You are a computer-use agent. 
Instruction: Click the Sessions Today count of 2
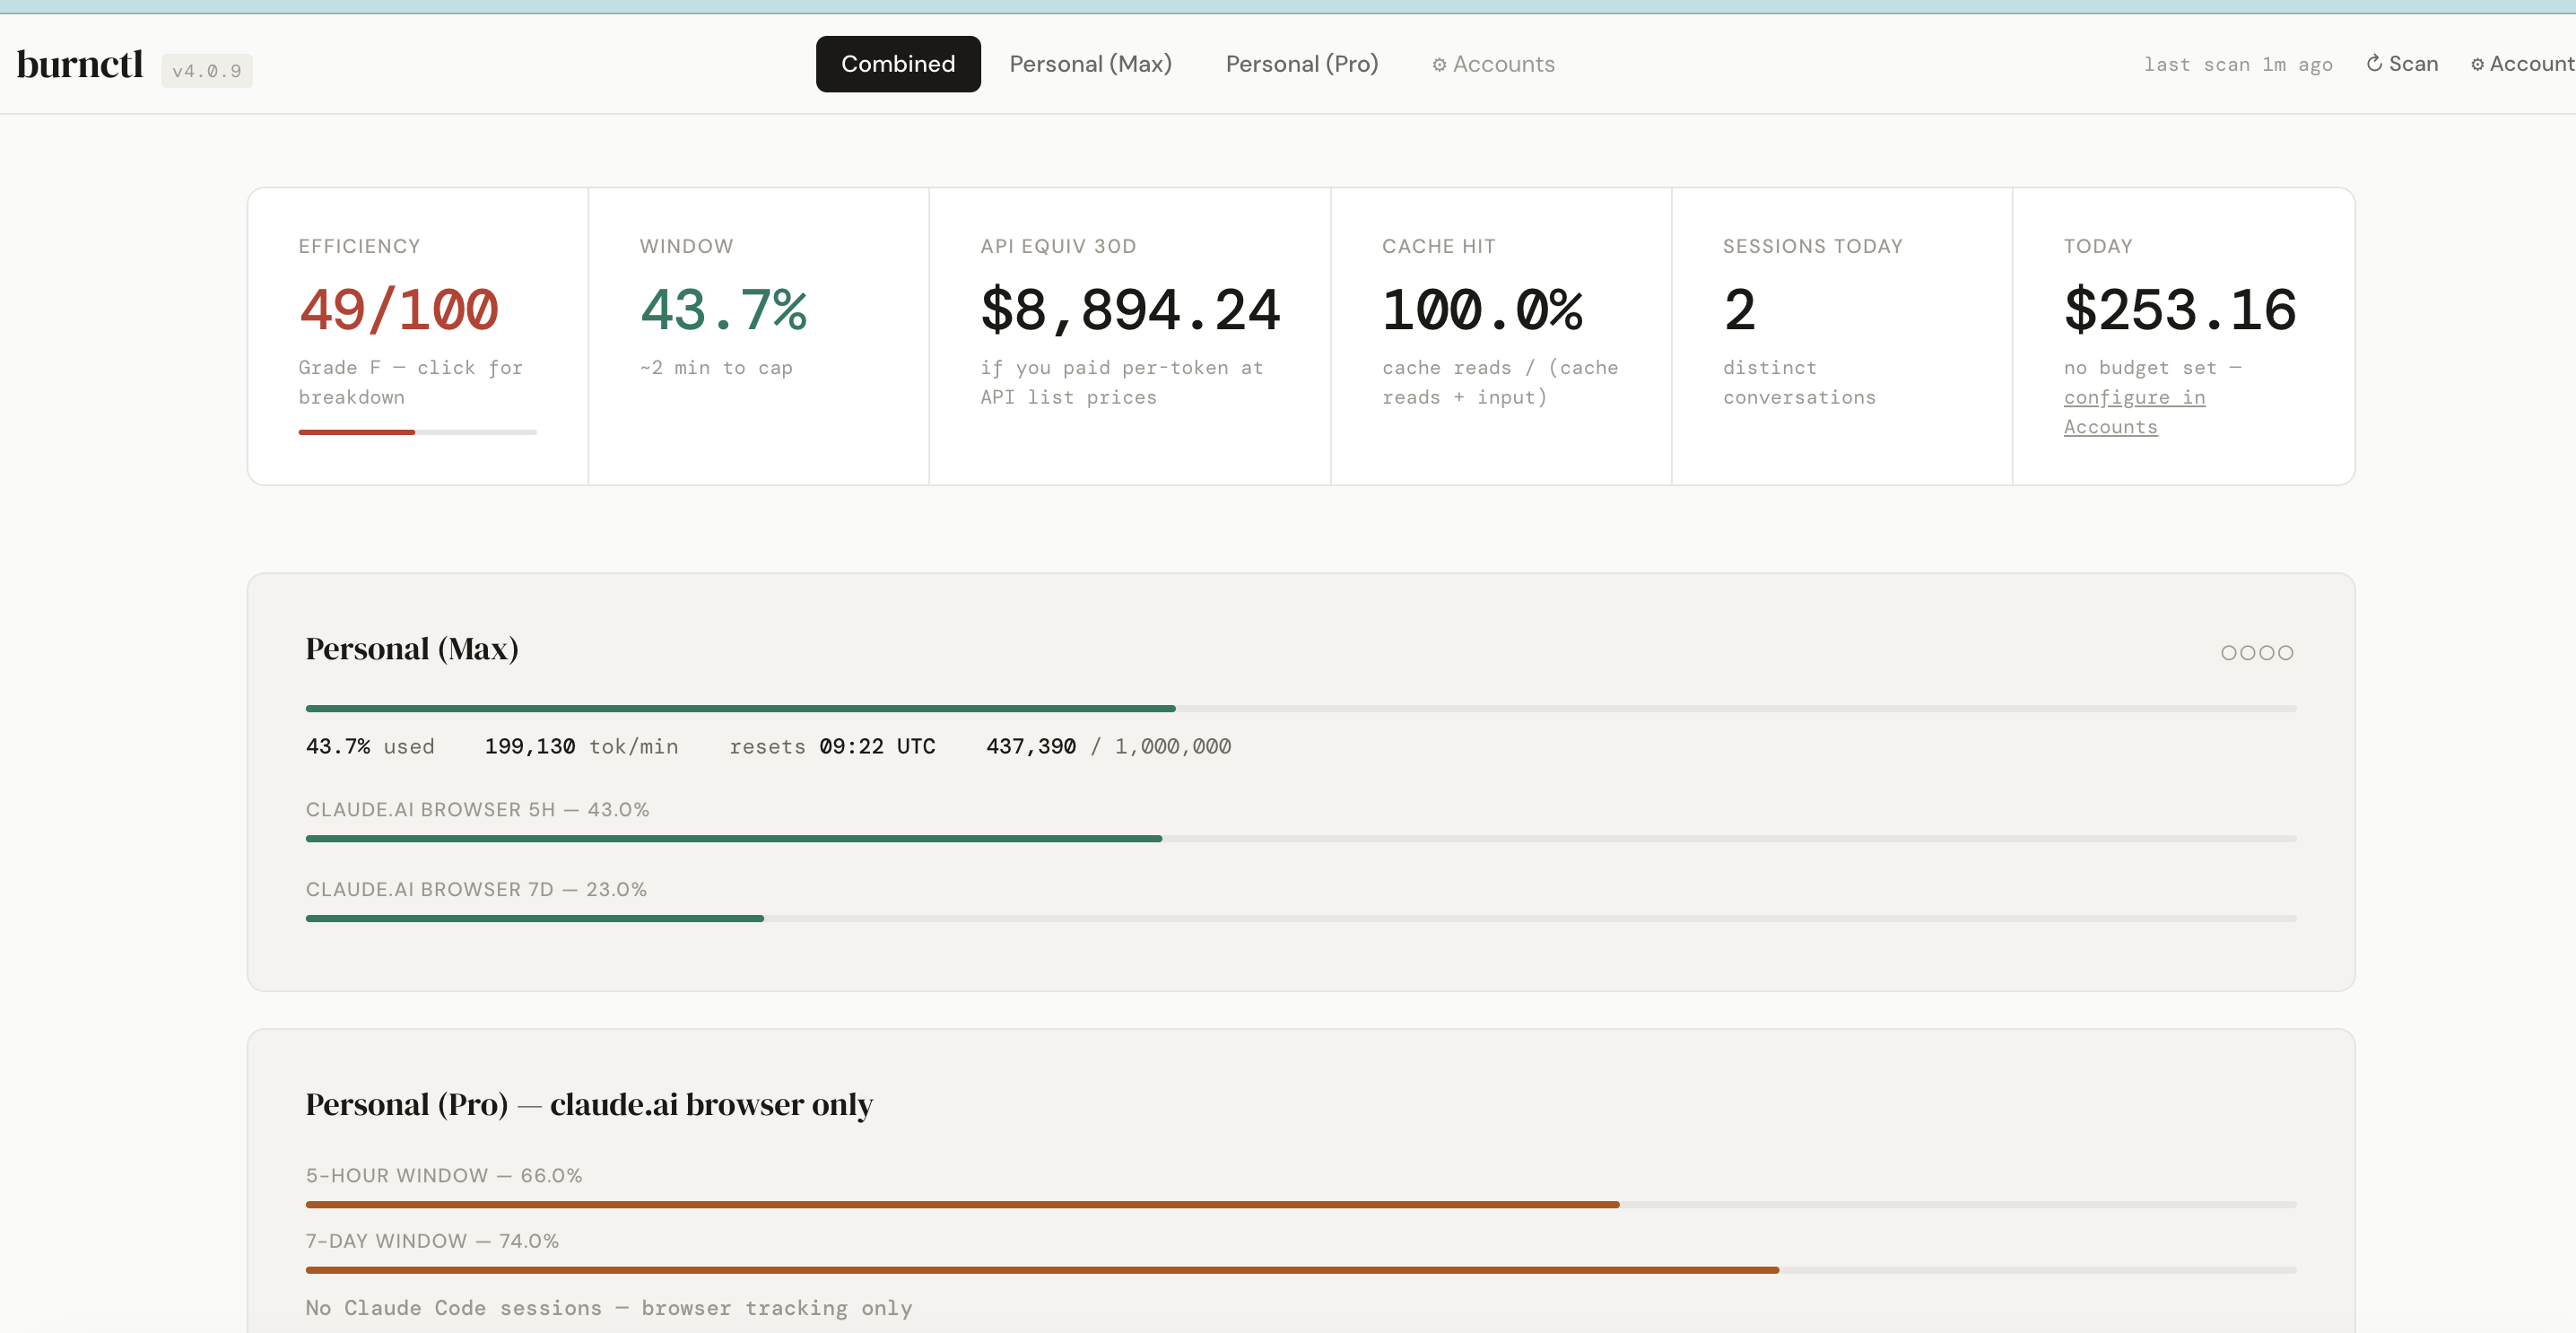(1740, 310)
